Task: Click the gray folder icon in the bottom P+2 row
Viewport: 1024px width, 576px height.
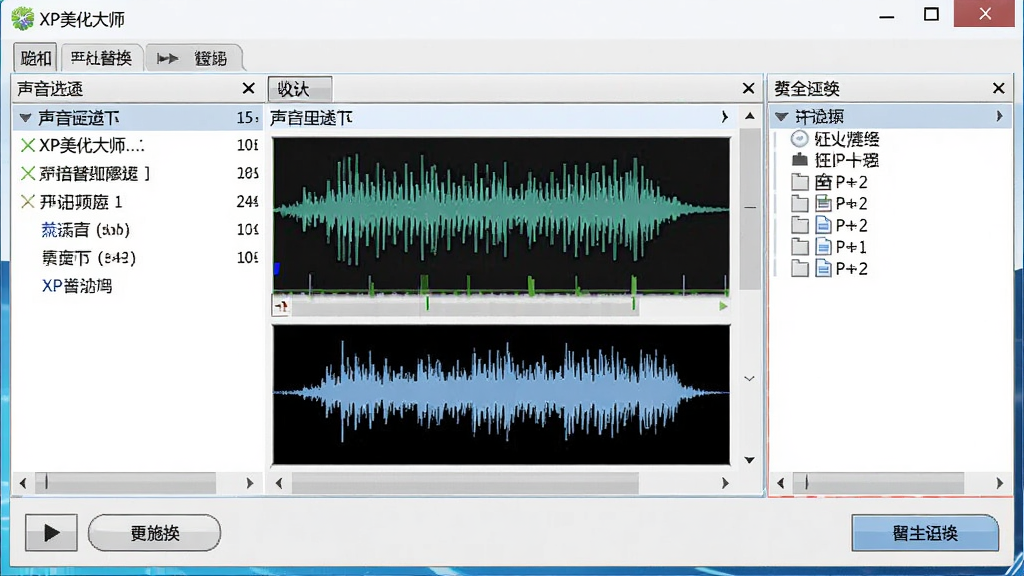Action: tap(800, 268)
